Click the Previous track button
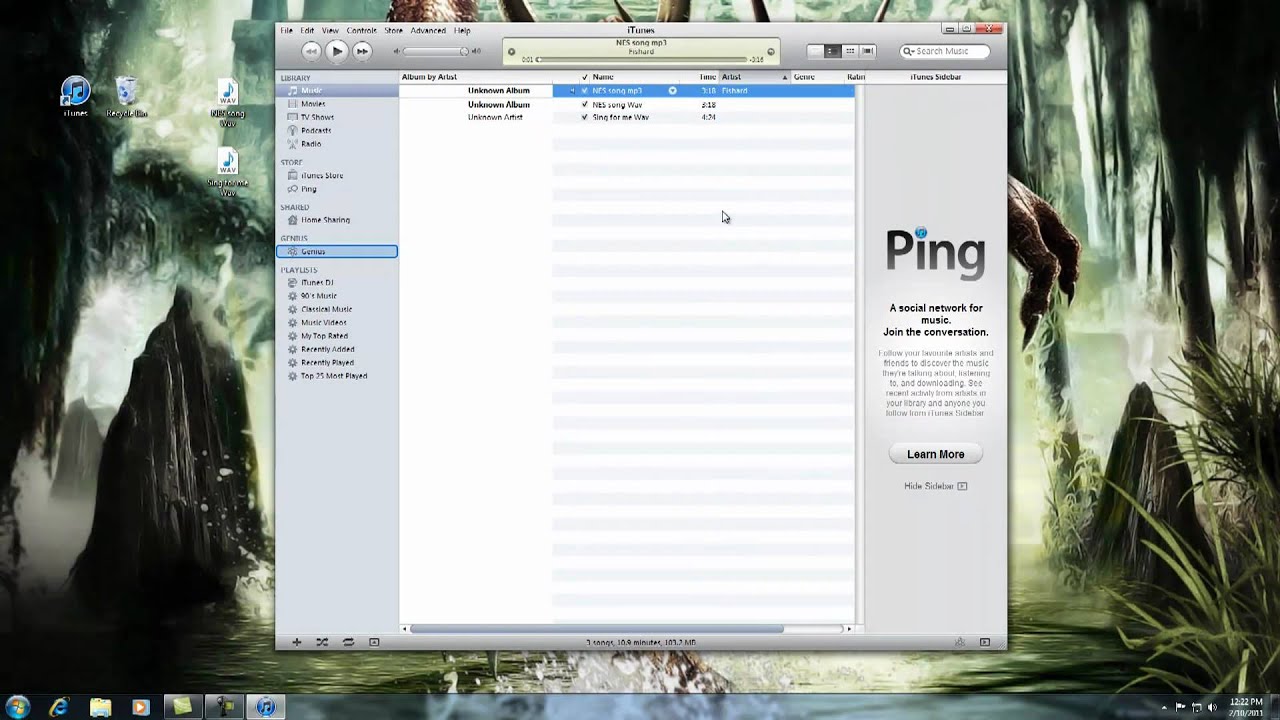Viewport: 1280px width, 720px height. click(x=311, y=51)
